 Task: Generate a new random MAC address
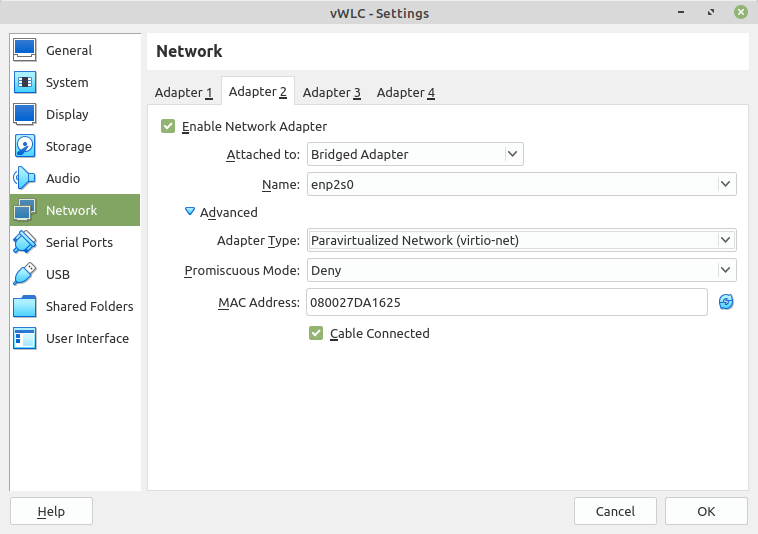click(x=727, y=302)
